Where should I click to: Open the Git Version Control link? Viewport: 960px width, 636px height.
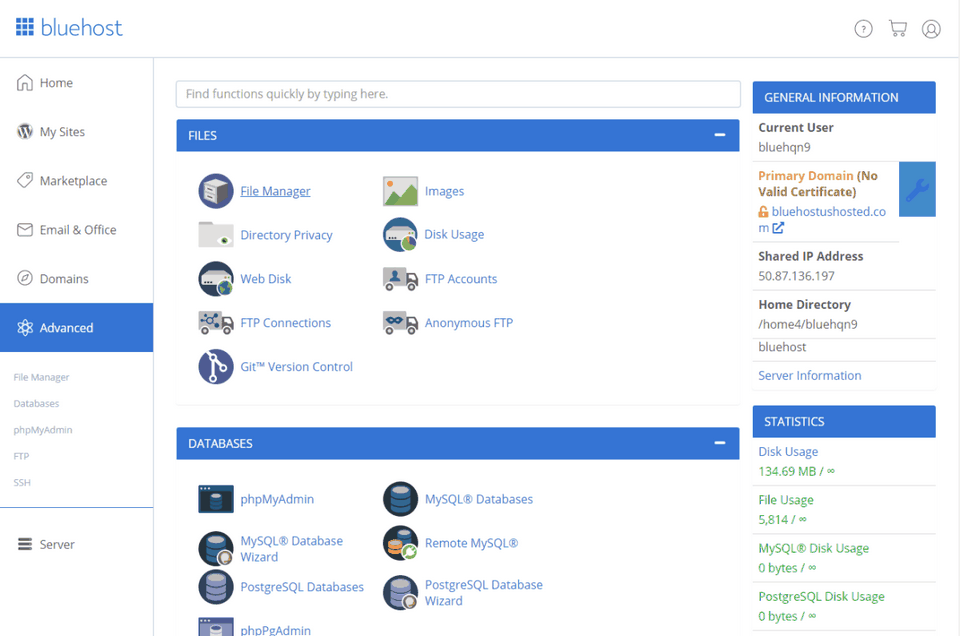tap(296, 367)
